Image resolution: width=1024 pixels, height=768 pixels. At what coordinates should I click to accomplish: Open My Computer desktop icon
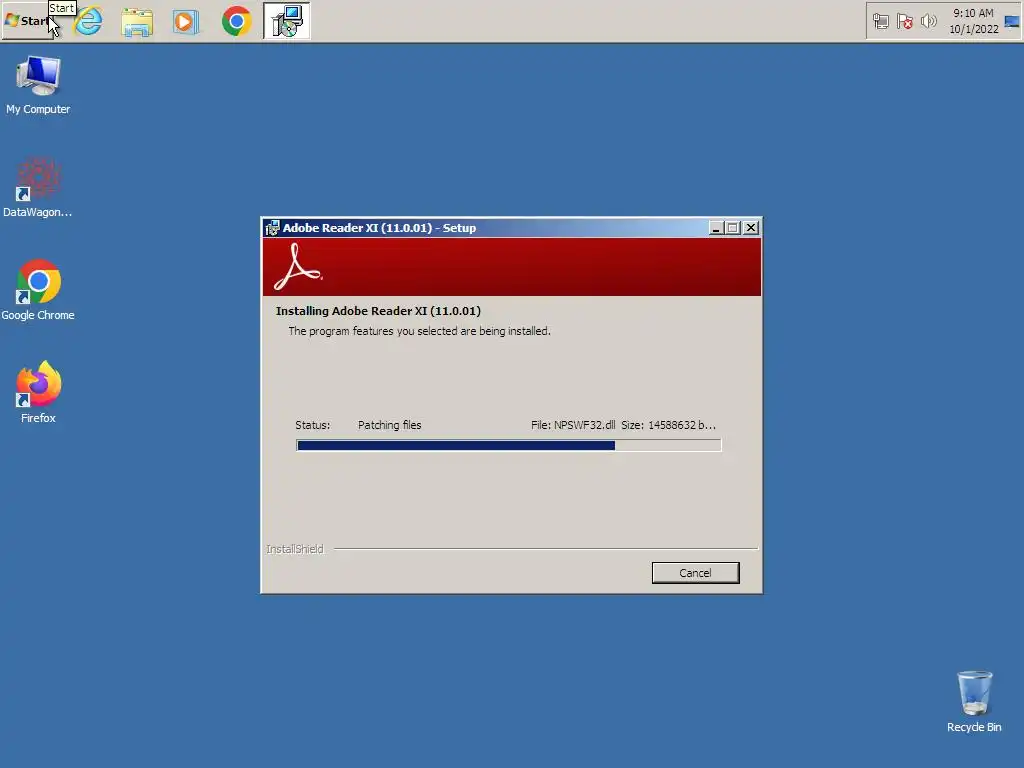[38, 86]
